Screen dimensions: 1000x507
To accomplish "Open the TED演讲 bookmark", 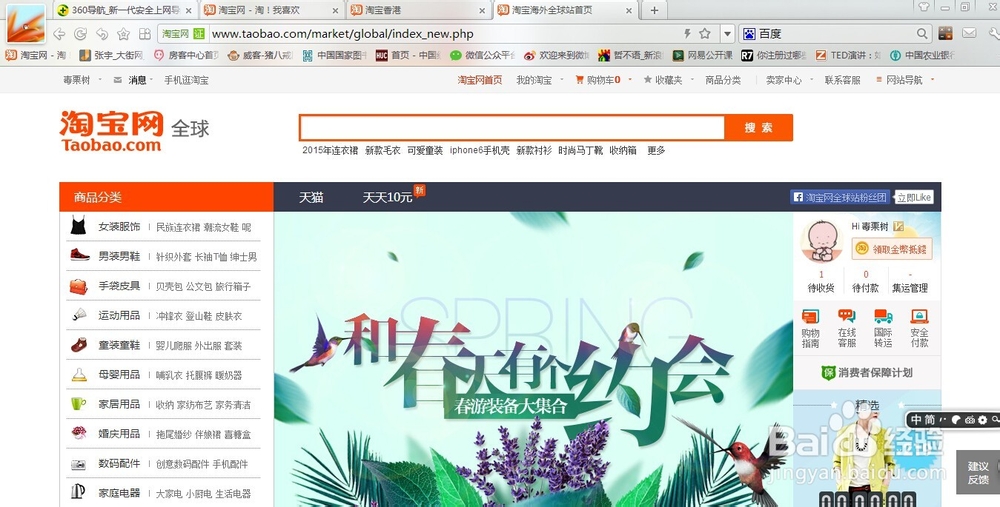I will [x=848, y=55].
